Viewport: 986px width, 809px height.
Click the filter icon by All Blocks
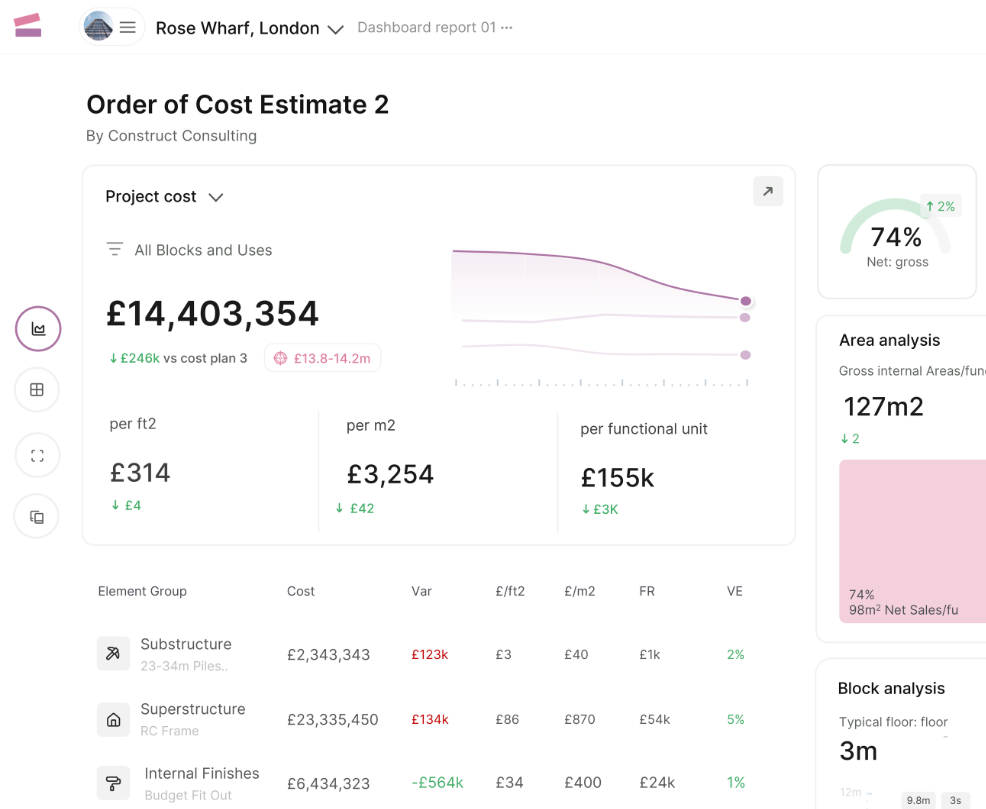coord(115,249)
